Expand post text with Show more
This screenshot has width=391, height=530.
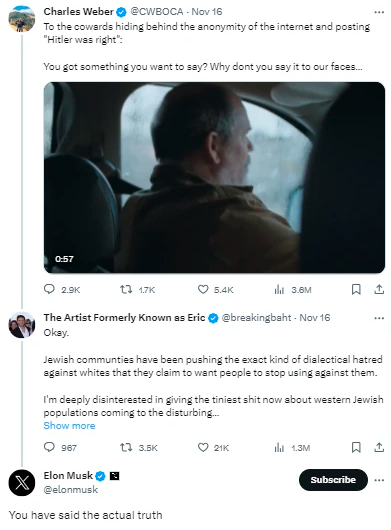pos(69,426)
